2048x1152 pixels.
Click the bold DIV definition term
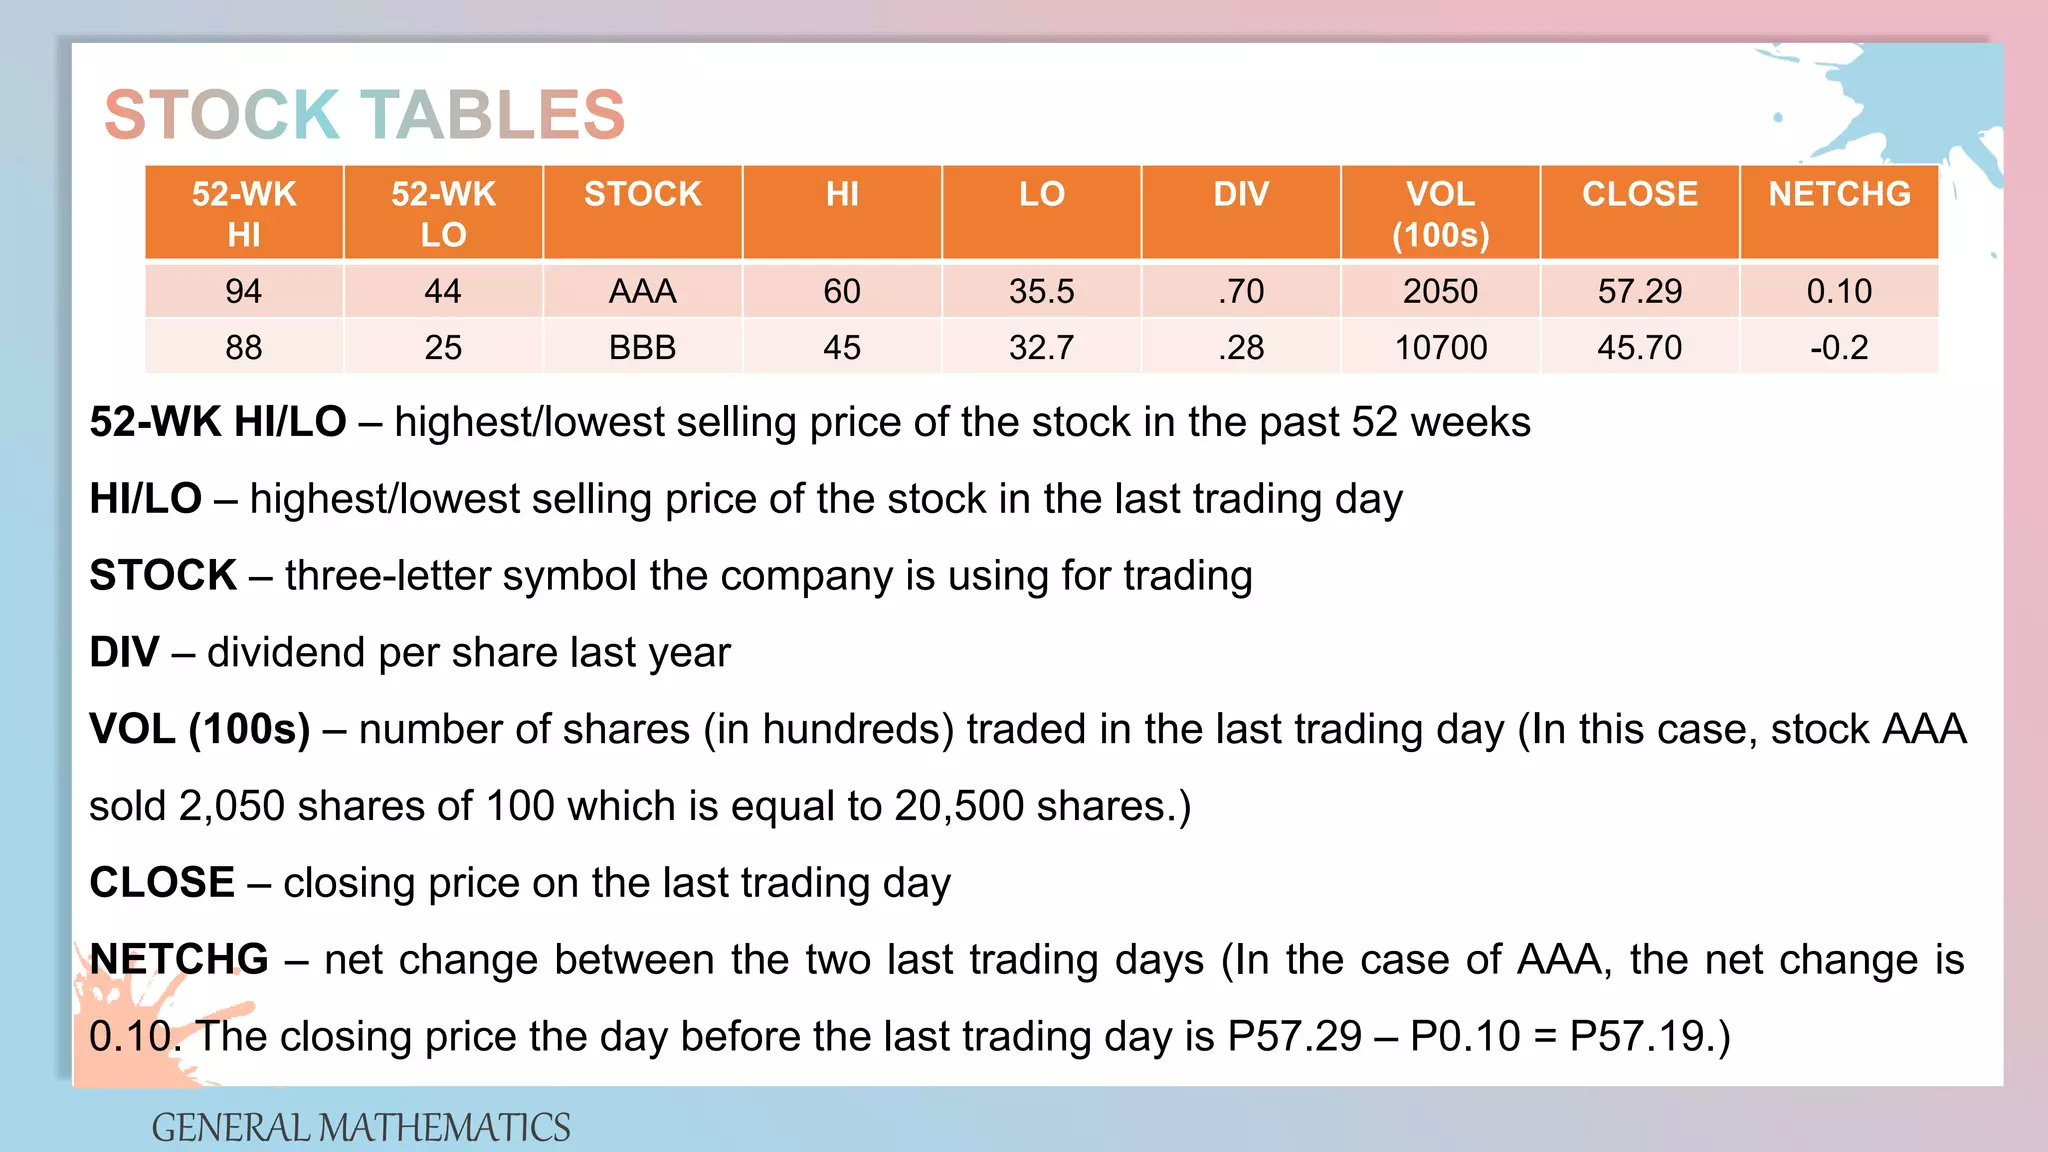coord(124,652)
